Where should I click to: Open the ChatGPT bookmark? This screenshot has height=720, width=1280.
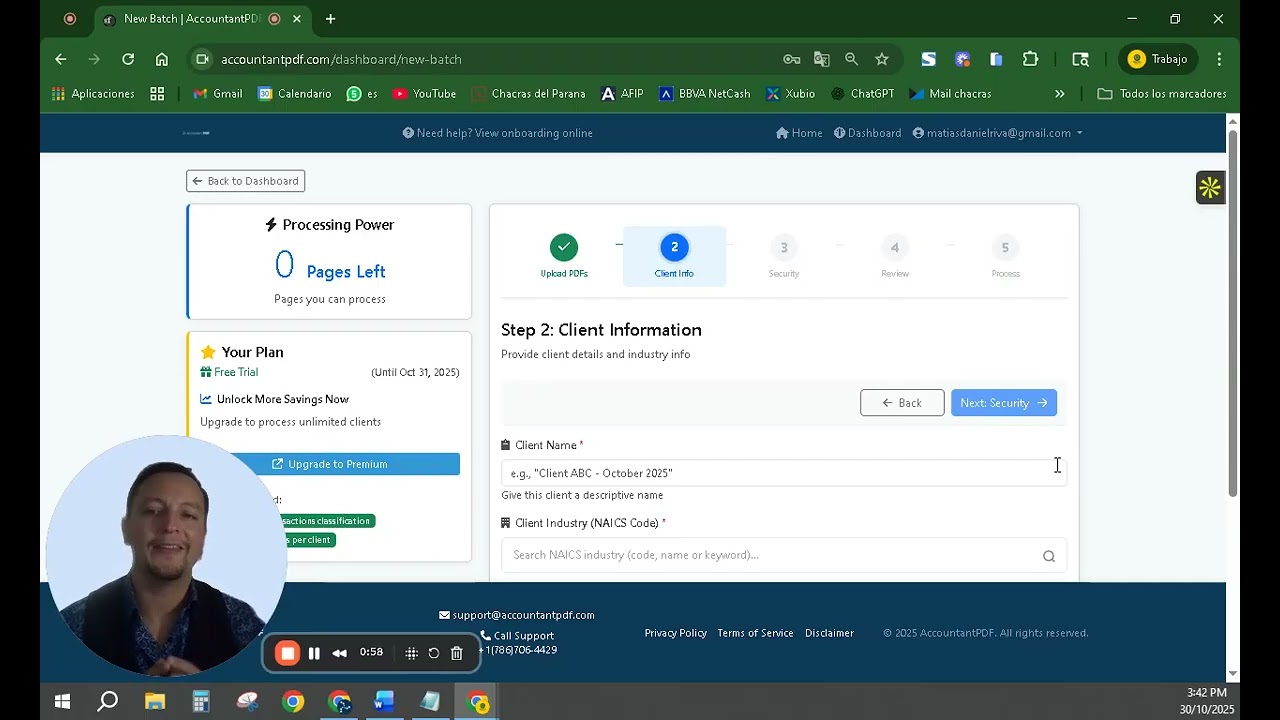pyautogui.click(x=863, y=94)
